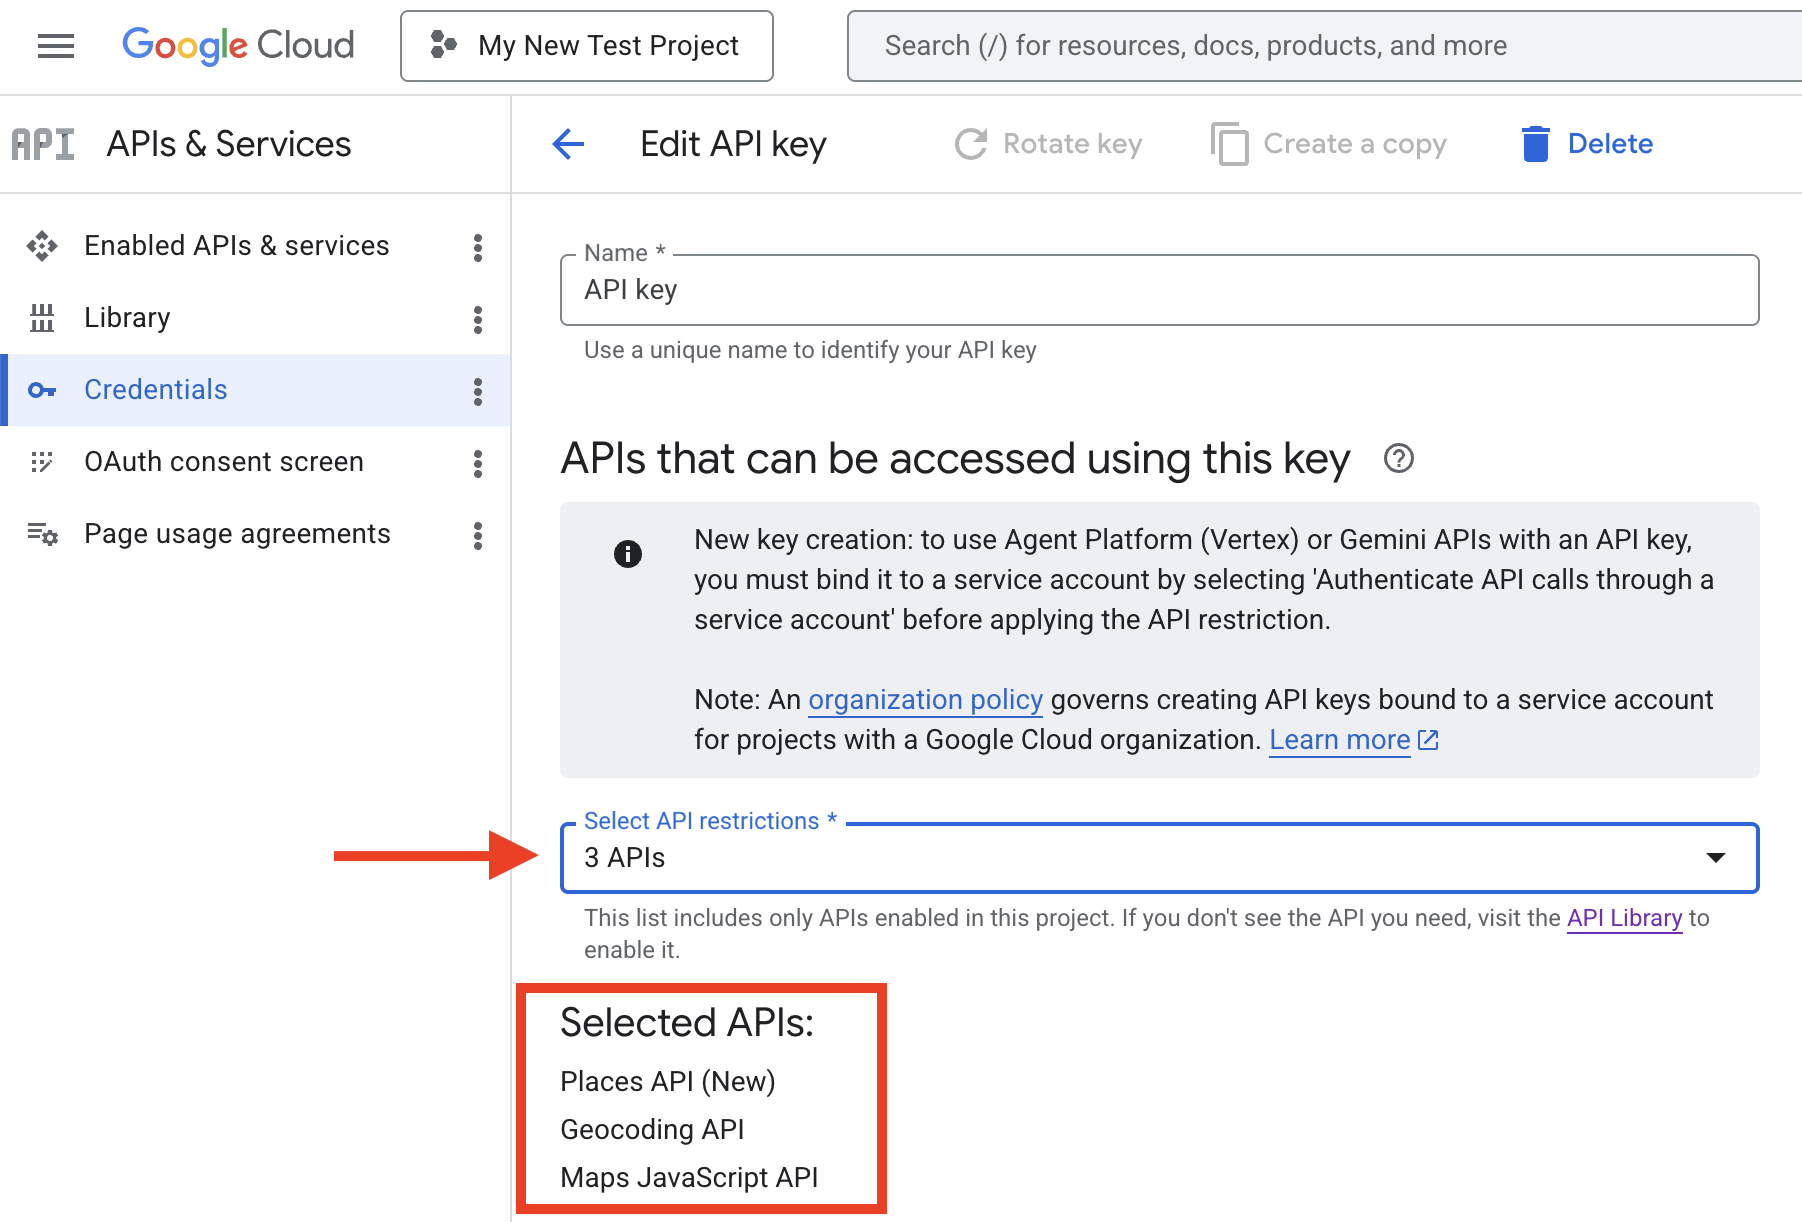Follow the organization policy link
This screenshot has width=1802, height=1222.
[x=925, y=700]
